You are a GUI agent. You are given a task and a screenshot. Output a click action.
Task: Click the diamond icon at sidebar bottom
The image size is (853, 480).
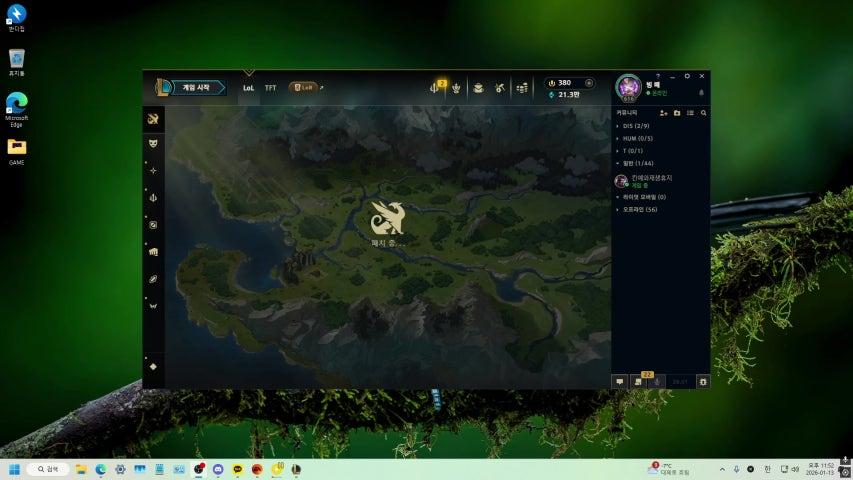153,366
